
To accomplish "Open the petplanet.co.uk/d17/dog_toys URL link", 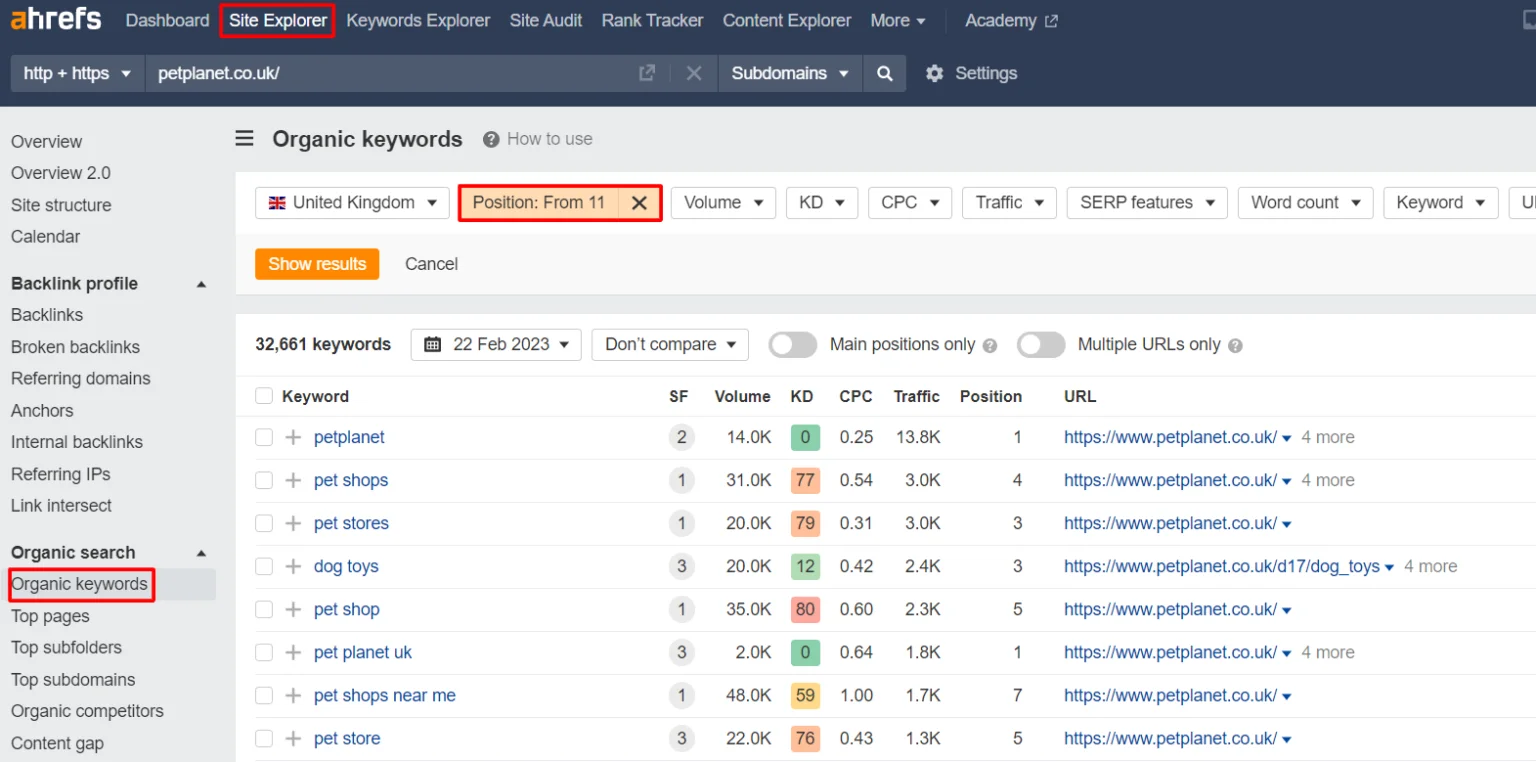I will click(1221, 566).
